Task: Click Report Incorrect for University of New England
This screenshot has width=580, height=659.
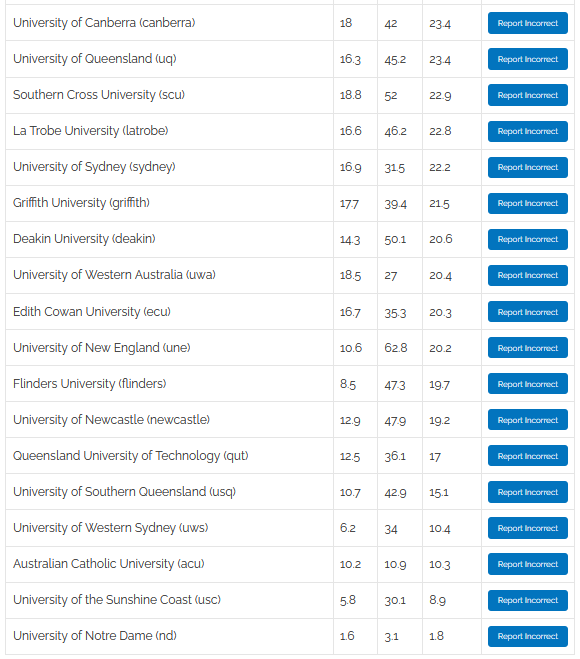Action: click(x=527, y=348)
